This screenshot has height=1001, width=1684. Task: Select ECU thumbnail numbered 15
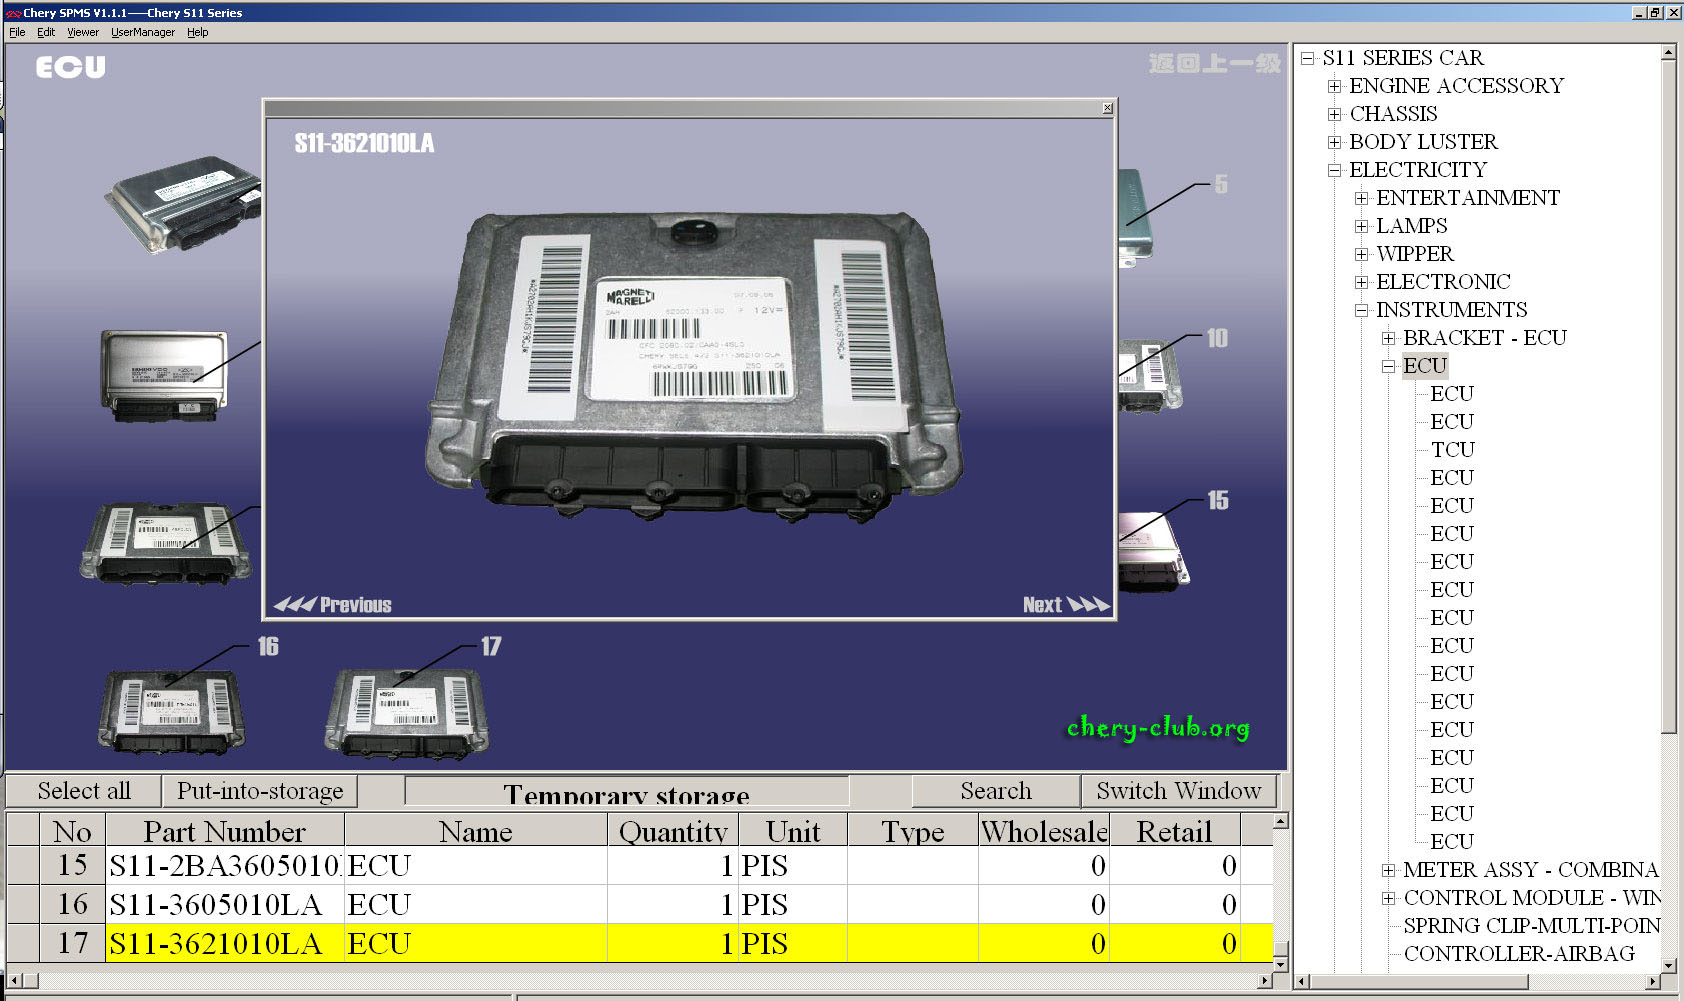click(1152, 552)
